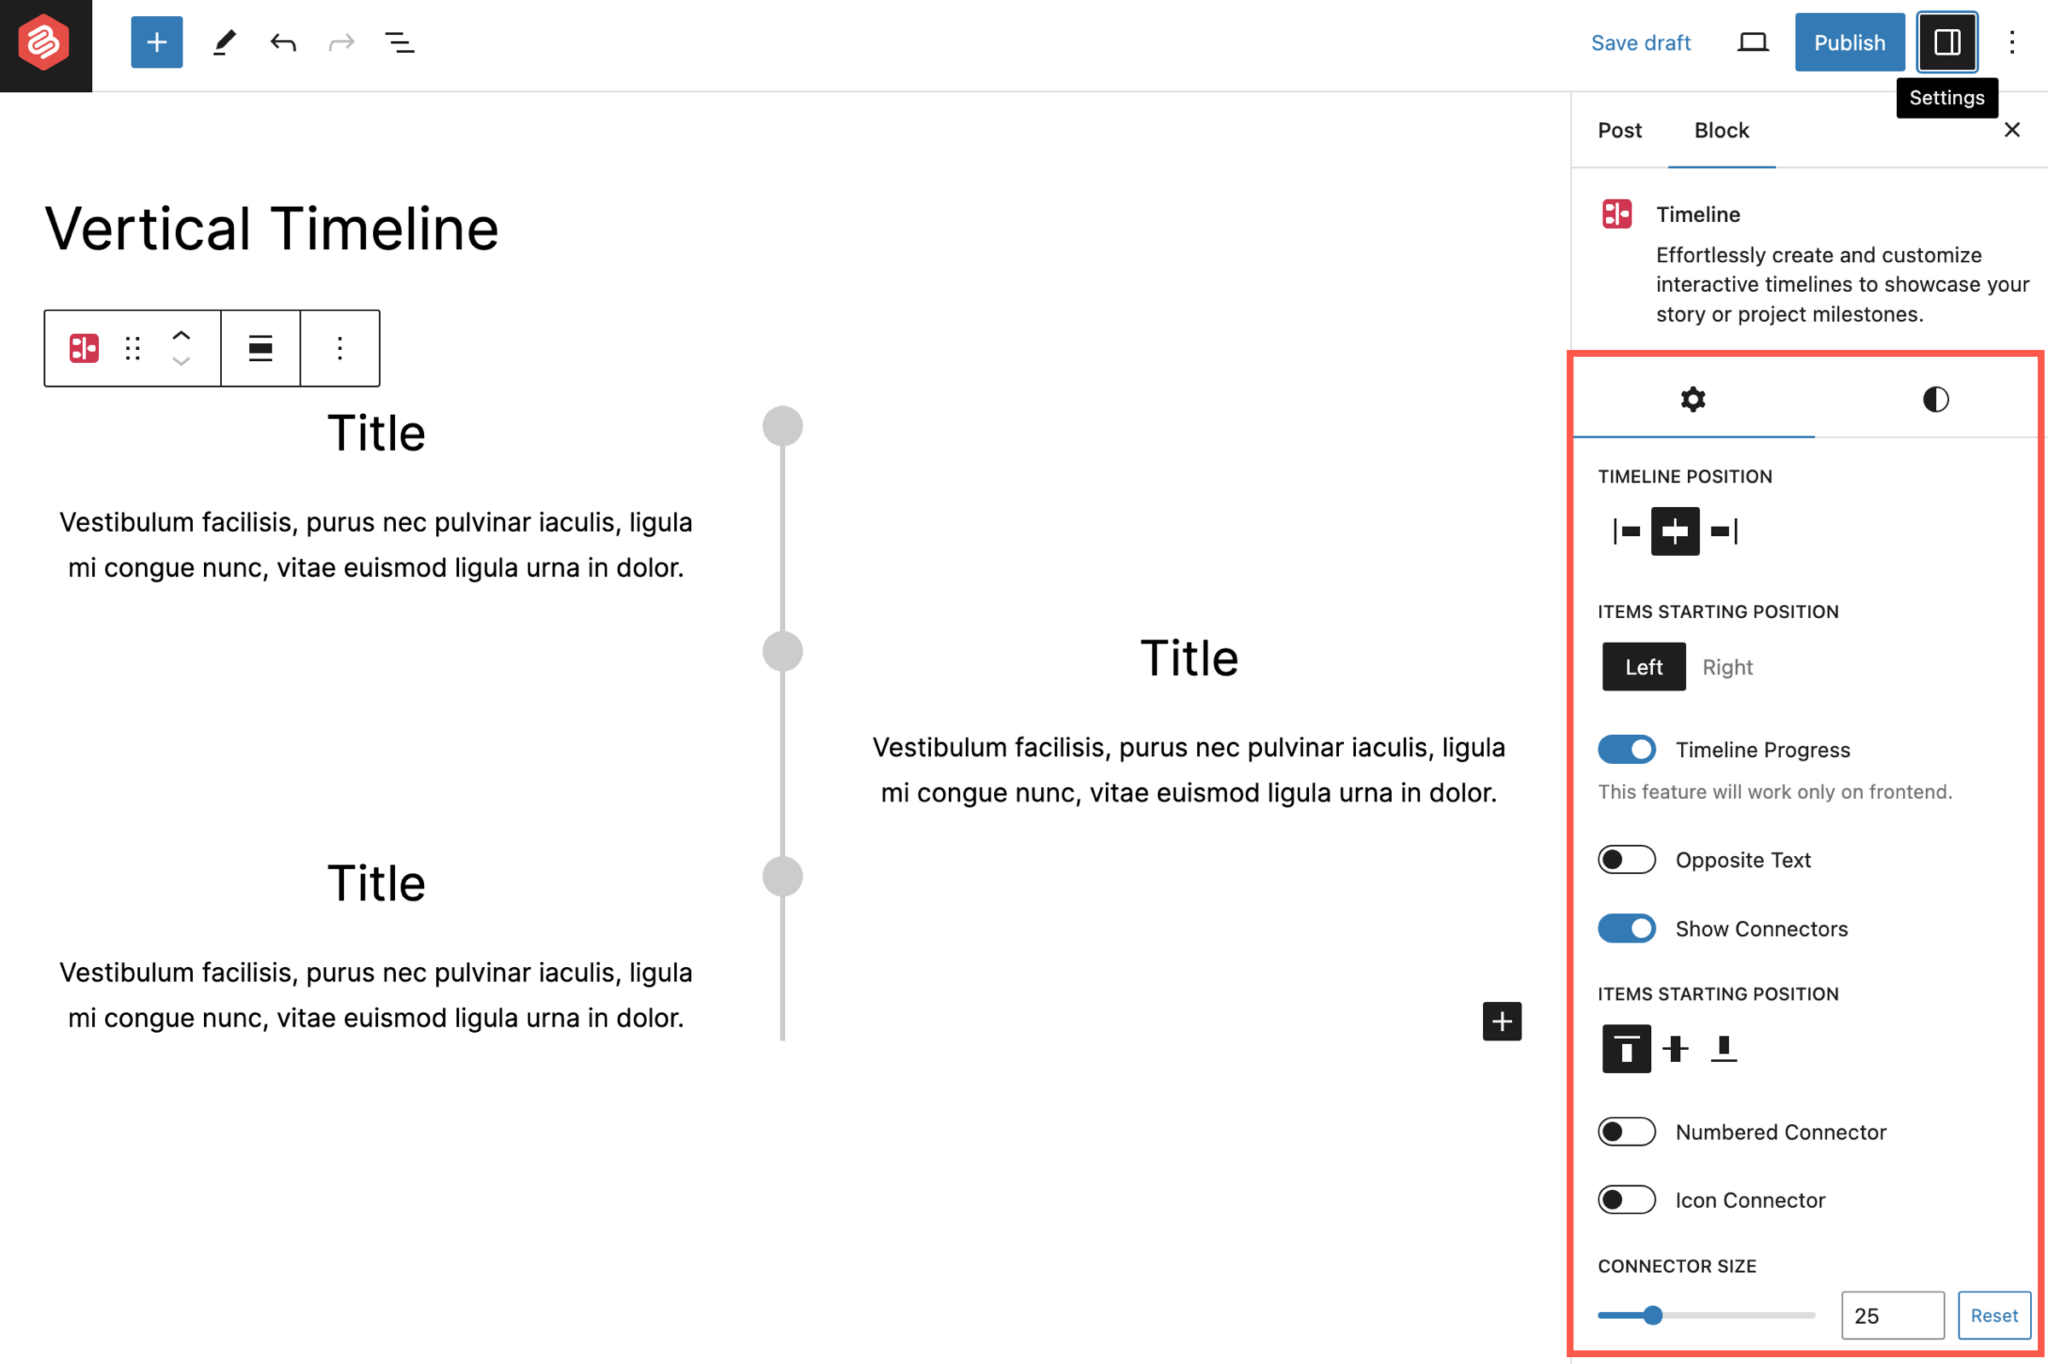Open the block inserter
This screenshot has width=2048, height=1364.
(x=156, y=42)
